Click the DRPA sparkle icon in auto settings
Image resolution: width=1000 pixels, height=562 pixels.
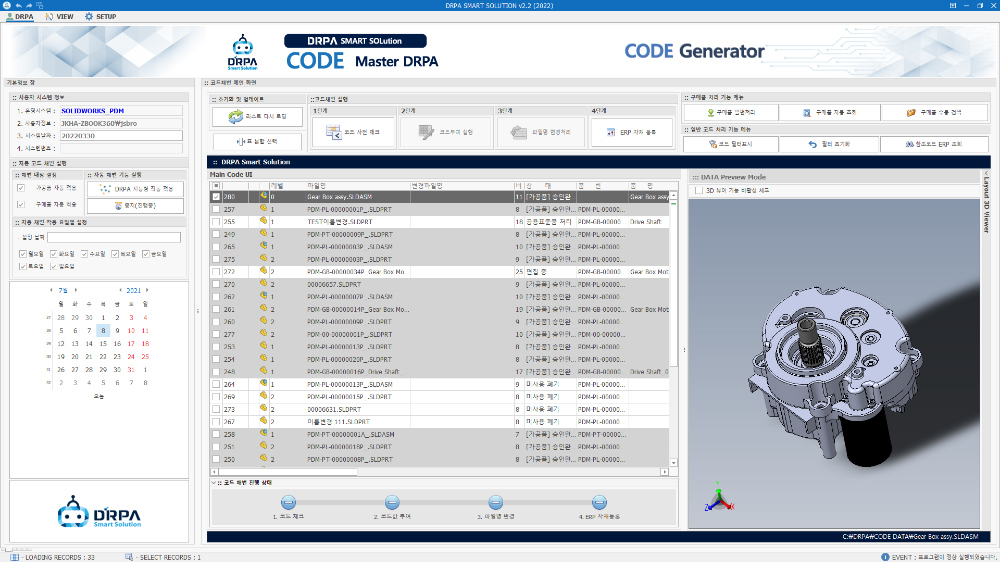(x=105, y=189)
